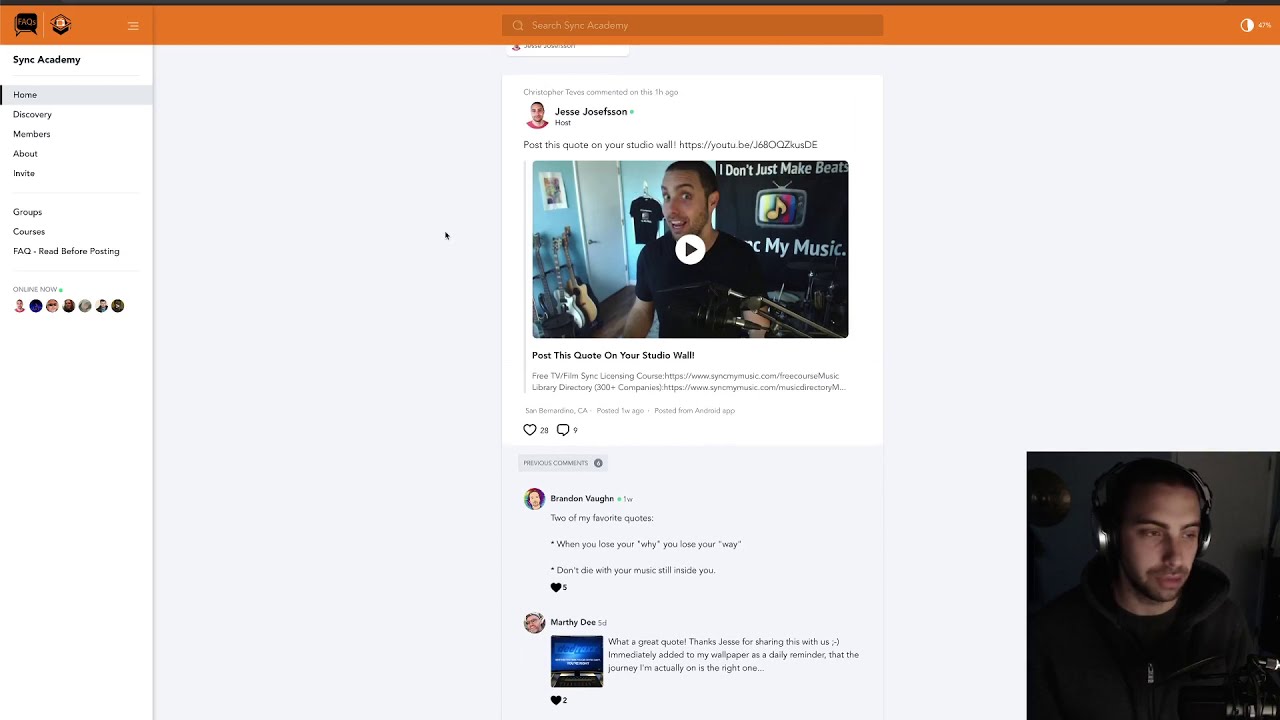Open the Groups section
This screenshot has width=1280, height=720.
28,212
